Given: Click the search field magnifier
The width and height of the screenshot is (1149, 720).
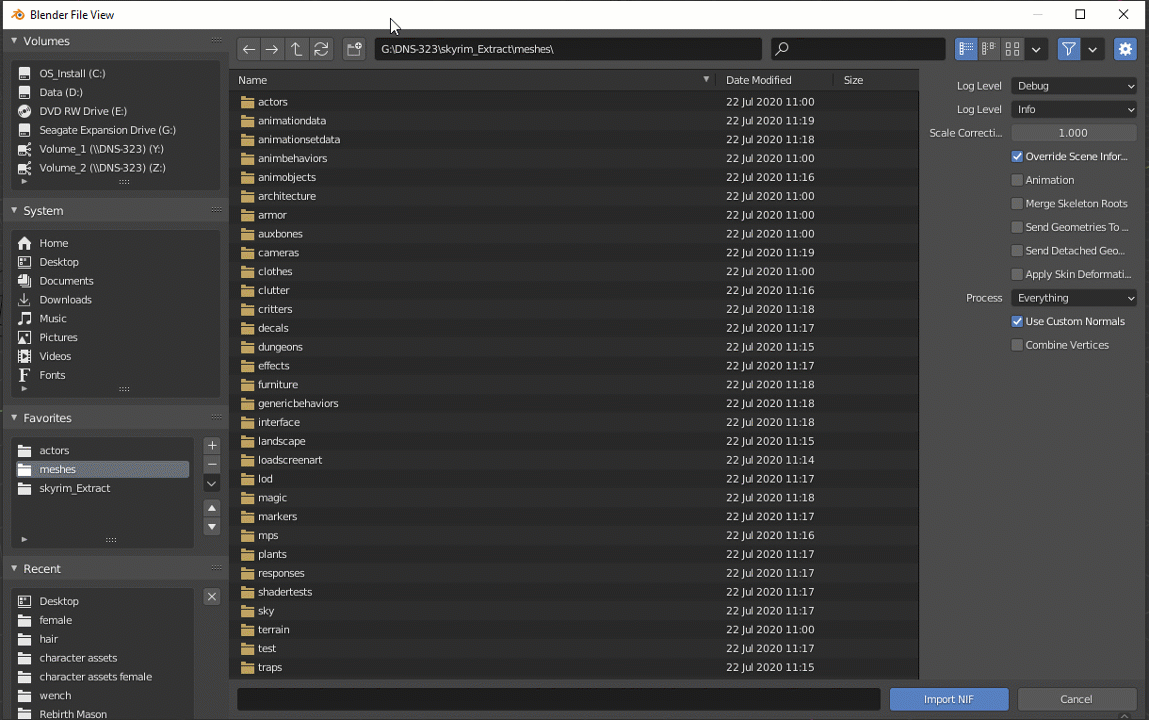Looking at the screenshot, I should [782, 49].
